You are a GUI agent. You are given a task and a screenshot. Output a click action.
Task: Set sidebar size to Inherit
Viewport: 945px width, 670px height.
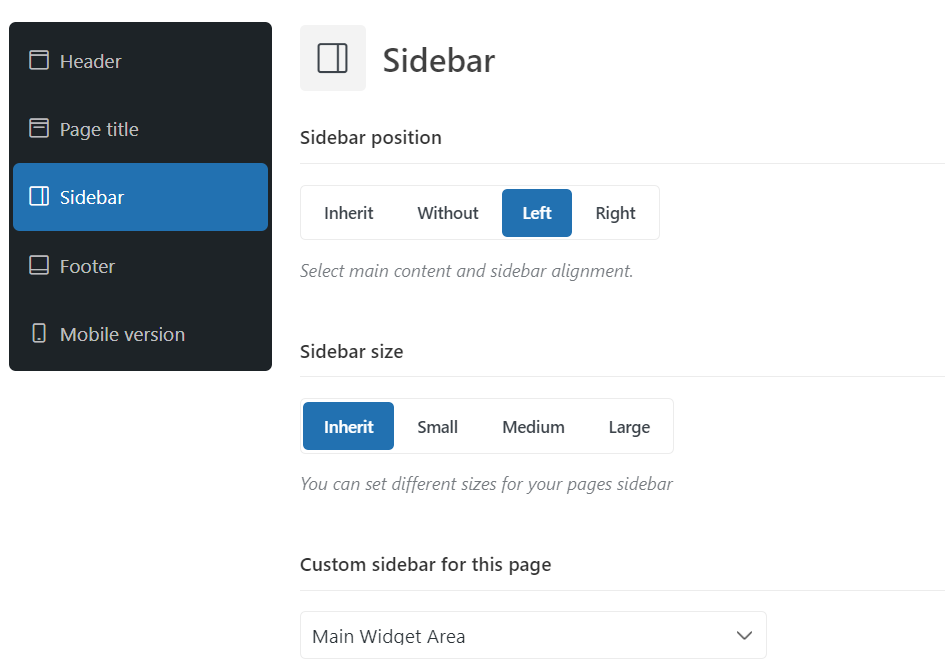[348, 427]
